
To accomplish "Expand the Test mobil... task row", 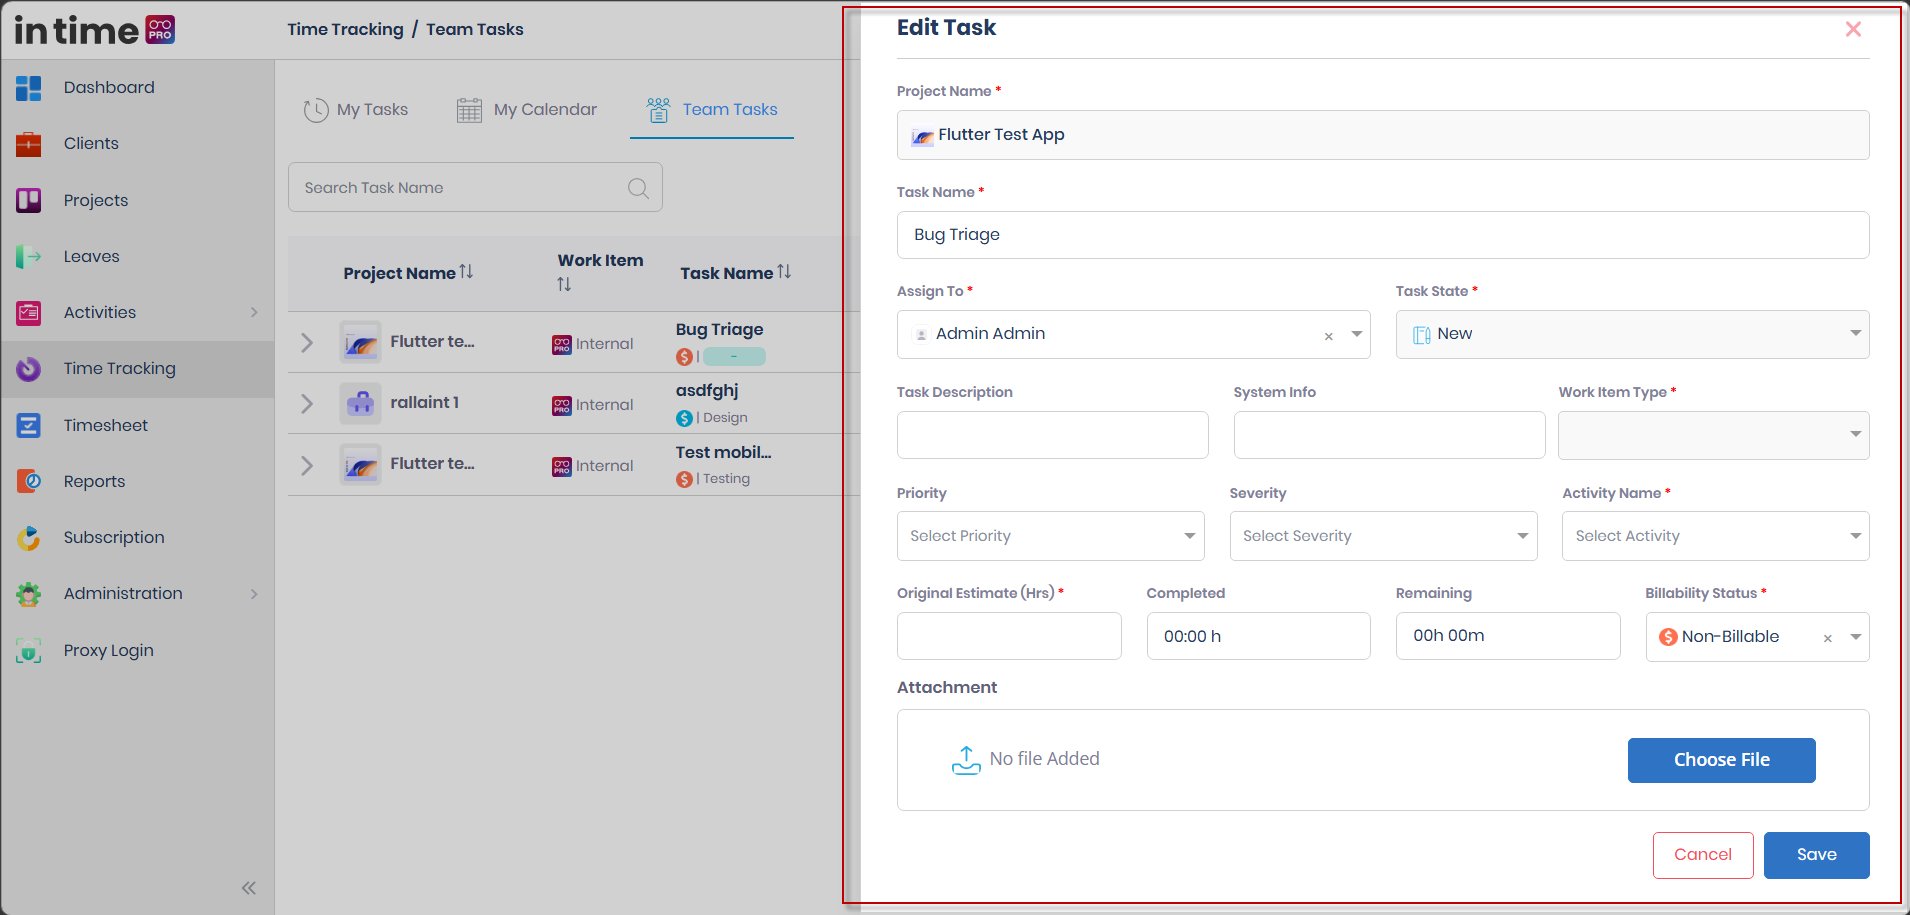I will 307,465.
